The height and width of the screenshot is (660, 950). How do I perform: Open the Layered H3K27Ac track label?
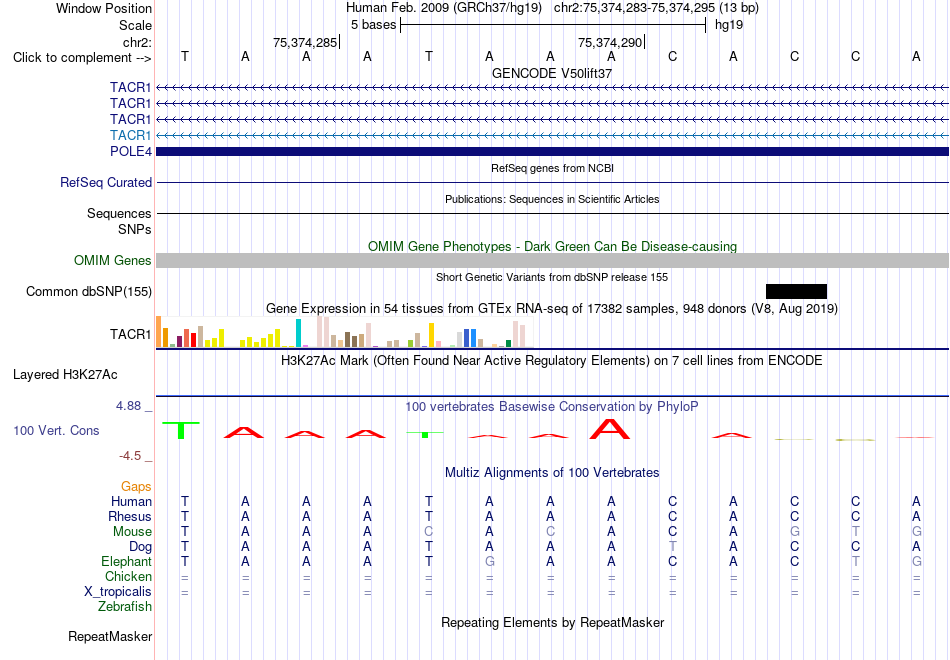(x=65, y=375)
